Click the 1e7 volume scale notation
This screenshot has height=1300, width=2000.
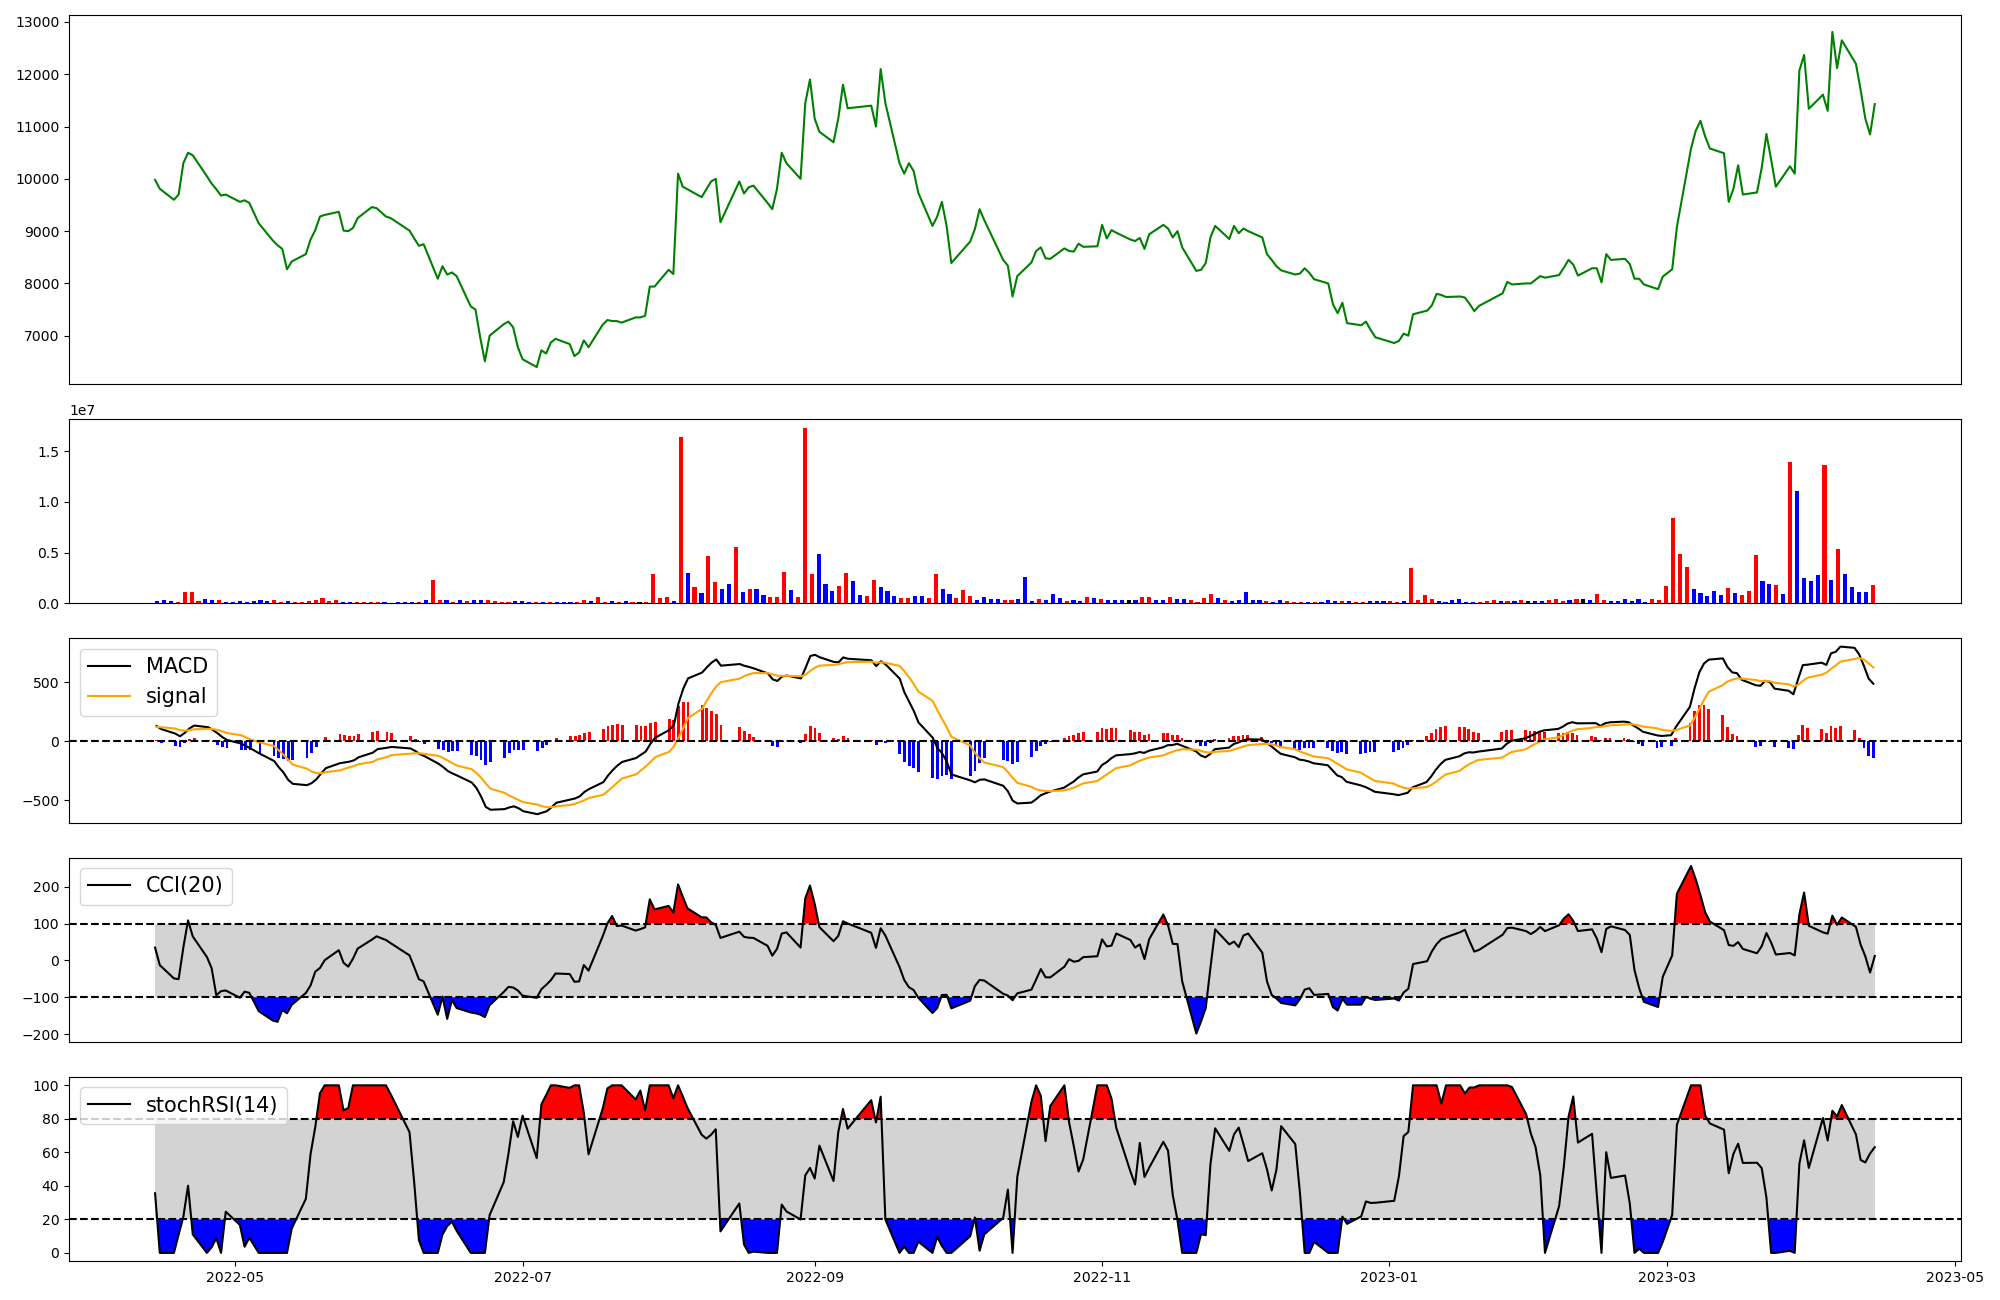click(x=82, y=410)
